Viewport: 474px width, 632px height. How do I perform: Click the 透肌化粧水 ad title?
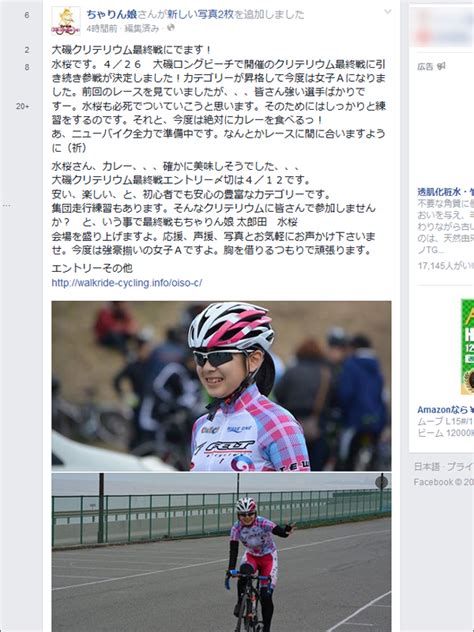(445, 192)
